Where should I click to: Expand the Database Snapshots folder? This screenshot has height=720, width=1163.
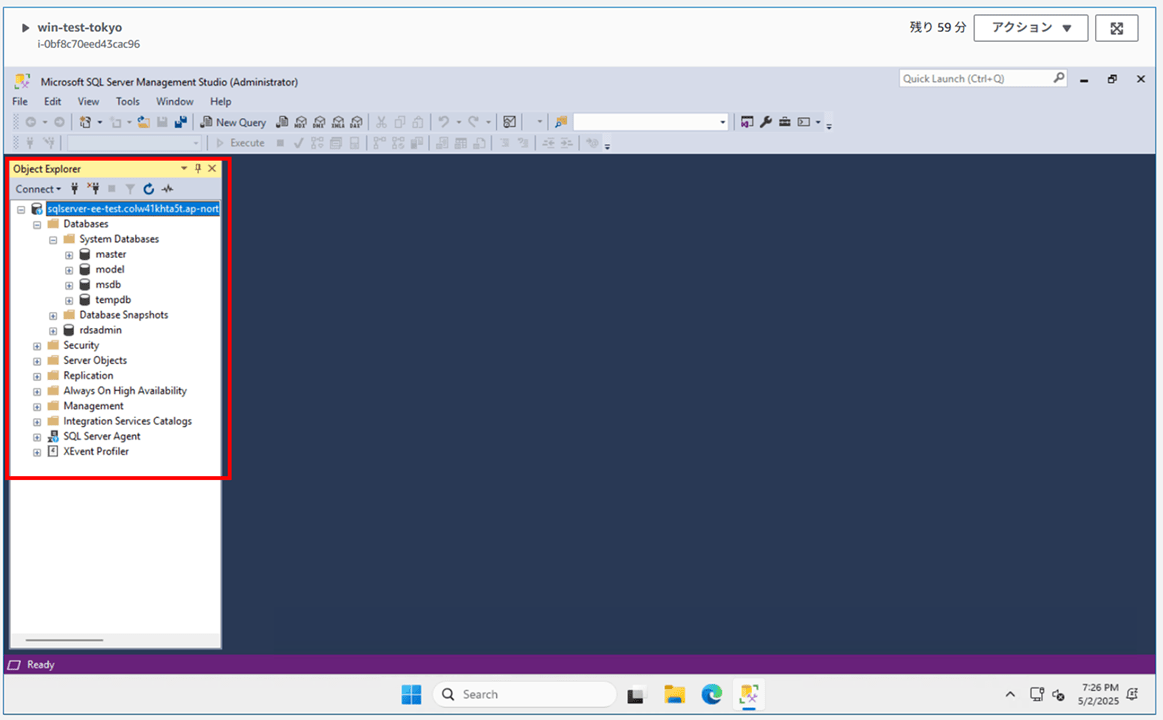pos(53,316)
